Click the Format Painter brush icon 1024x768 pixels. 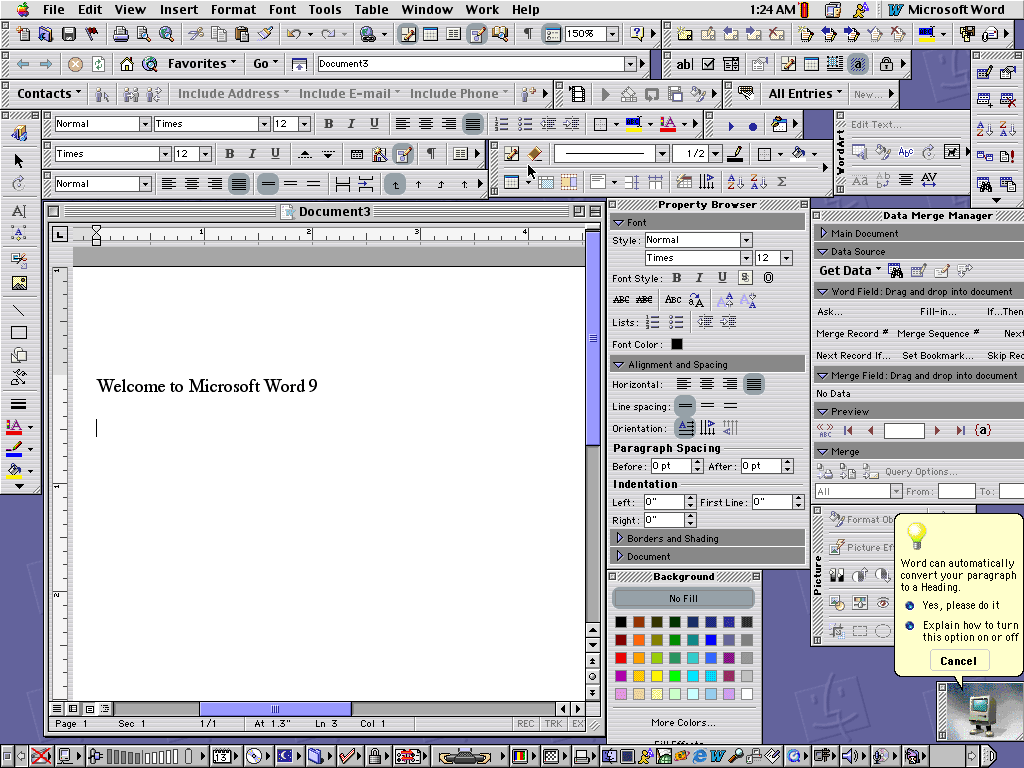point(265,34)
